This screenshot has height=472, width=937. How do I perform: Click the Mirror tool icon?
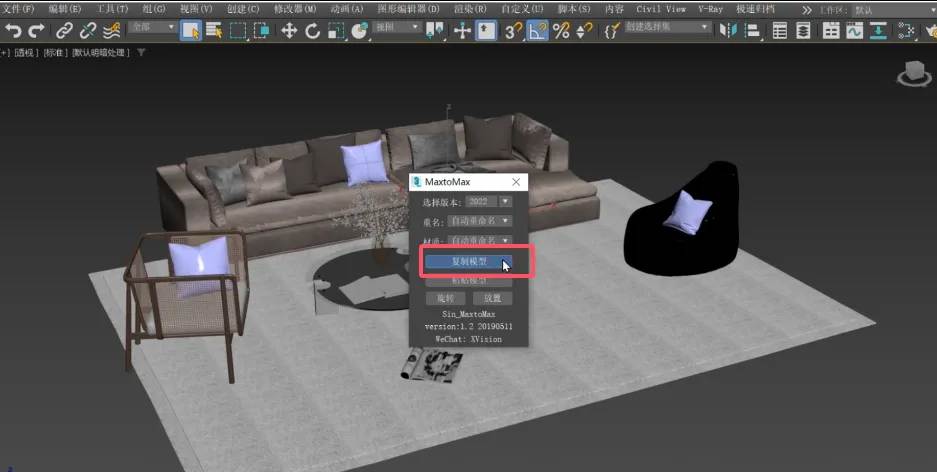tap(728, 30)
